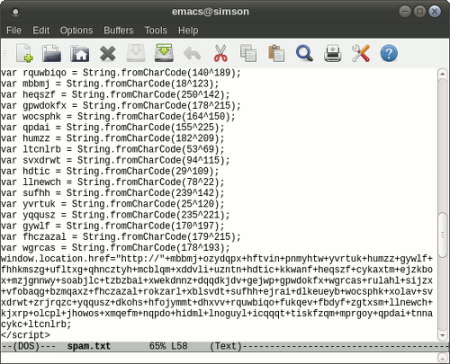Click the vertical scrollbar thumb
The width and height of the screenshot is (450, 364).
442,235
